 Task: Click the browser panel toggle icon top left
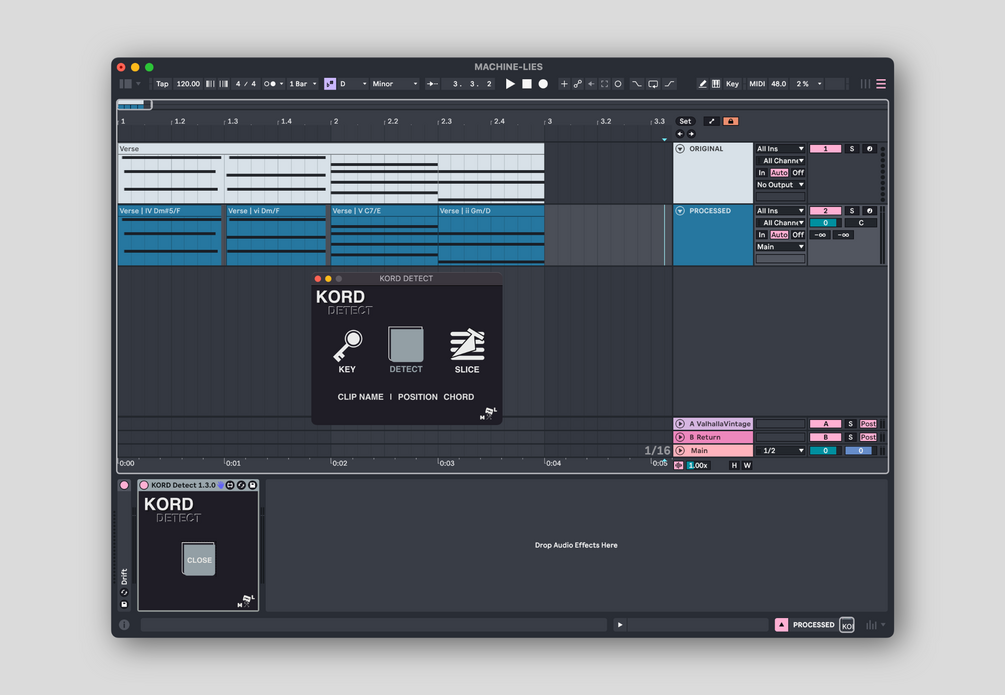click(126, 84)
